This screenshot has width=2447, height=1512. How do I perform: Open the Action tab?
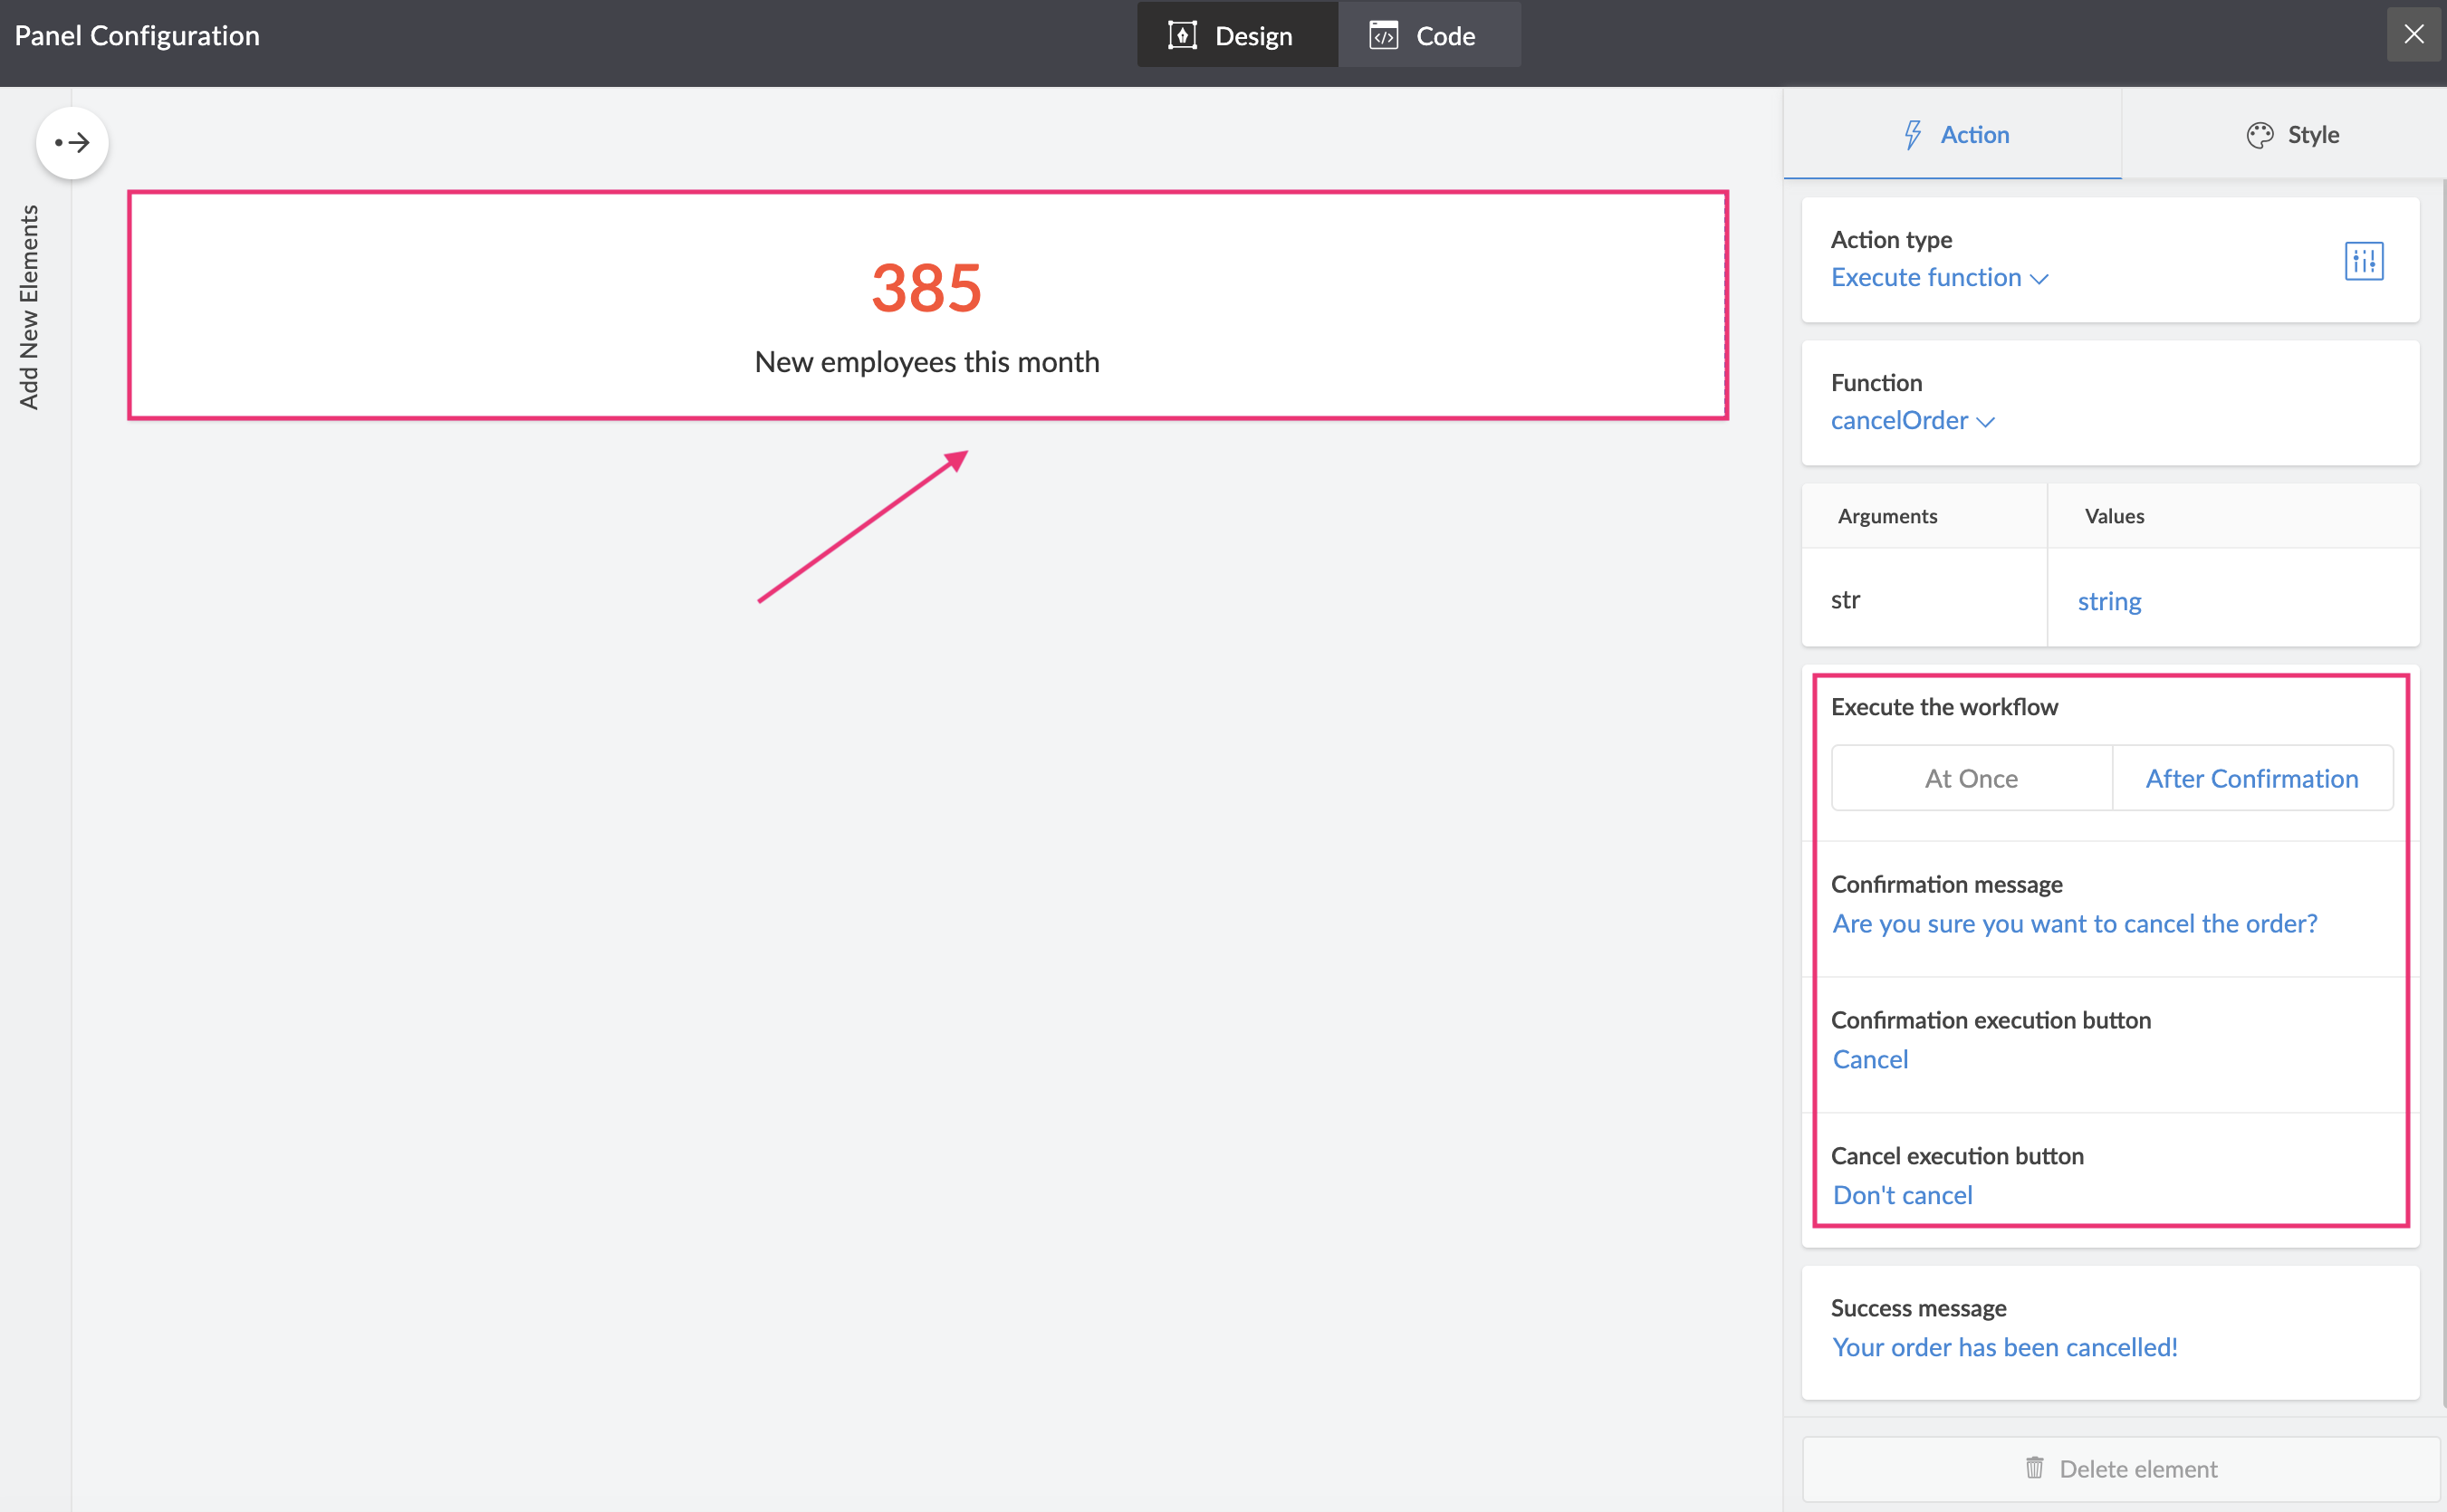pyautogui.click(x=1953, y=134)
